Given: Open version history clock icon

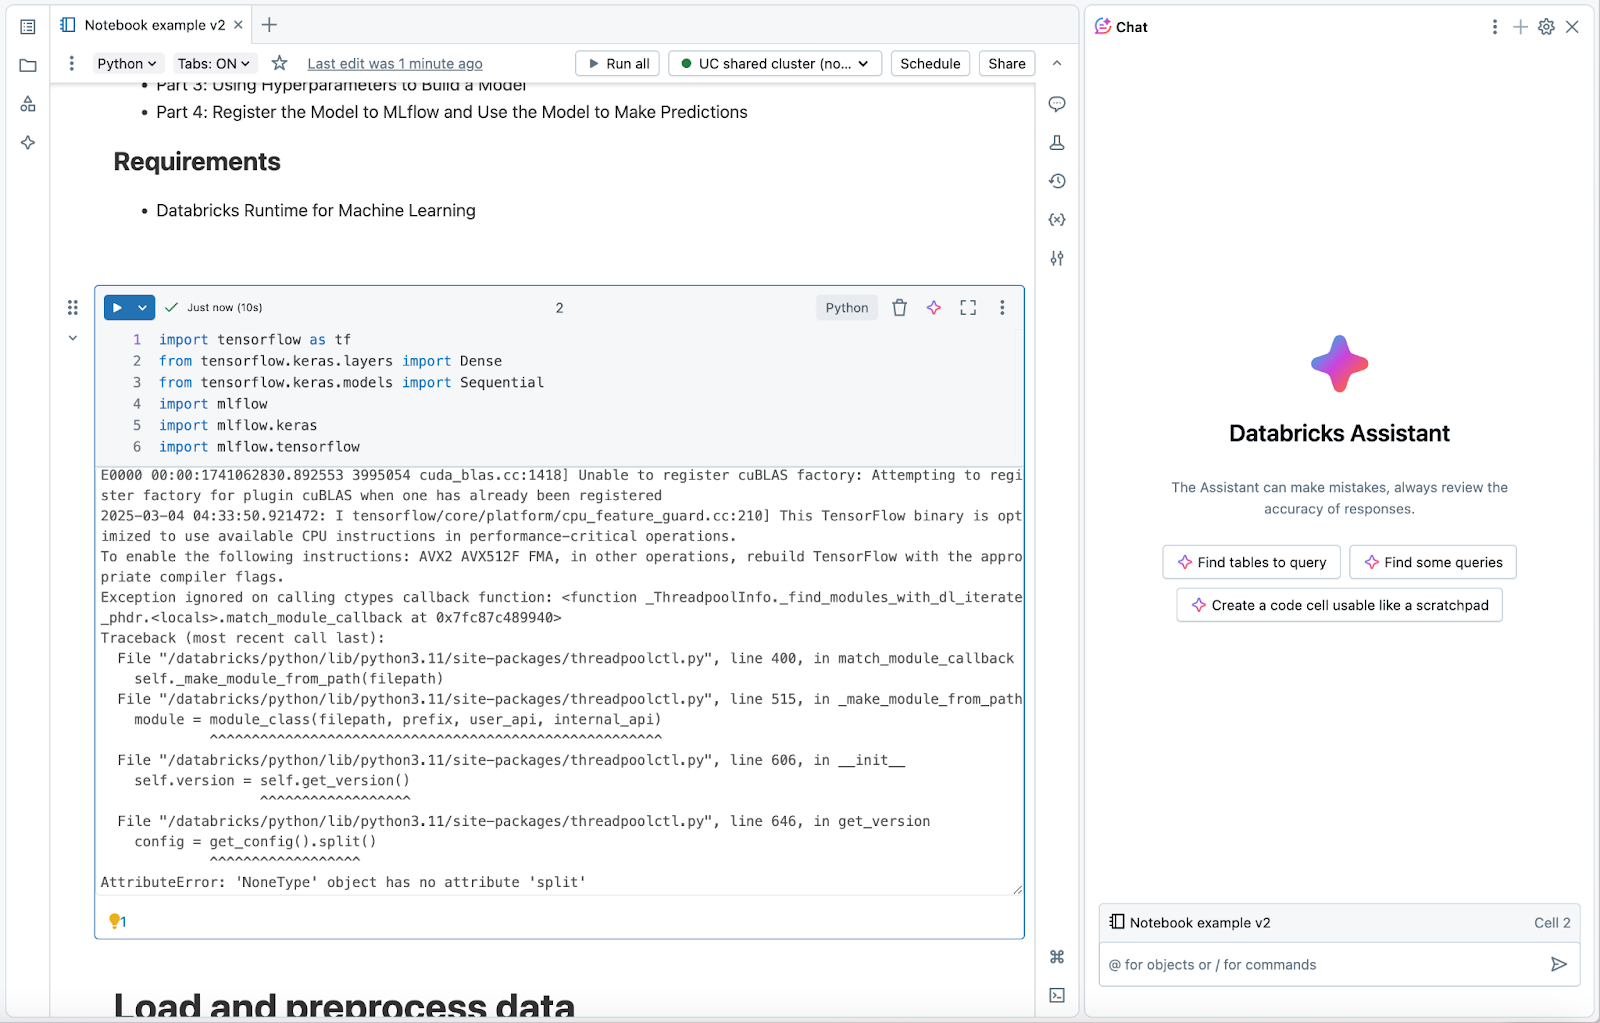Looking at the screenshot, I should point(1057,181).
